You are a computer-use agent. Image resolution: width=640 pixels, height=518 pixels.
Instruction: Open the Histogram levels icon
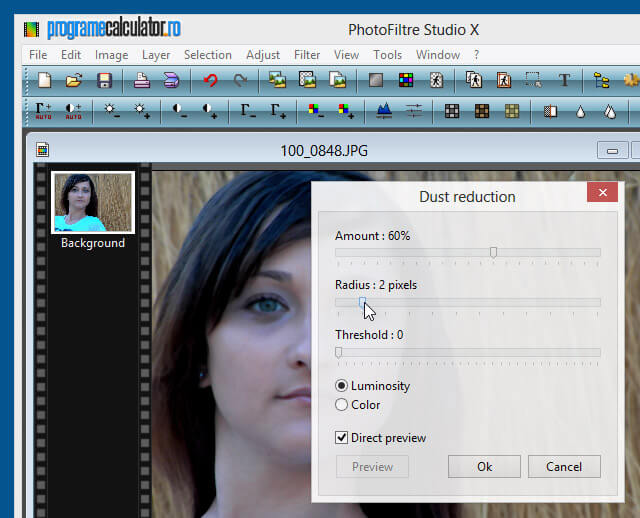point(384,111)
